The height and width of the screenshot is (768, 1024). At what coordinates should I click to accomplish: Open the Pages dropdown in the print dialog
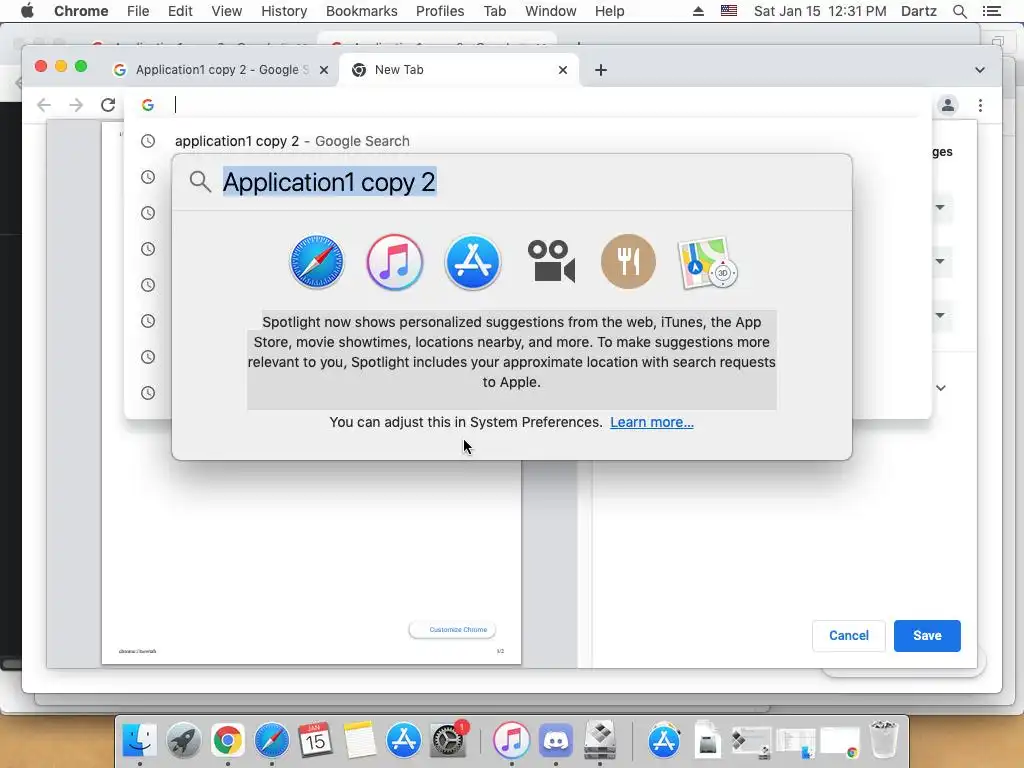click(x=940, y=261)
